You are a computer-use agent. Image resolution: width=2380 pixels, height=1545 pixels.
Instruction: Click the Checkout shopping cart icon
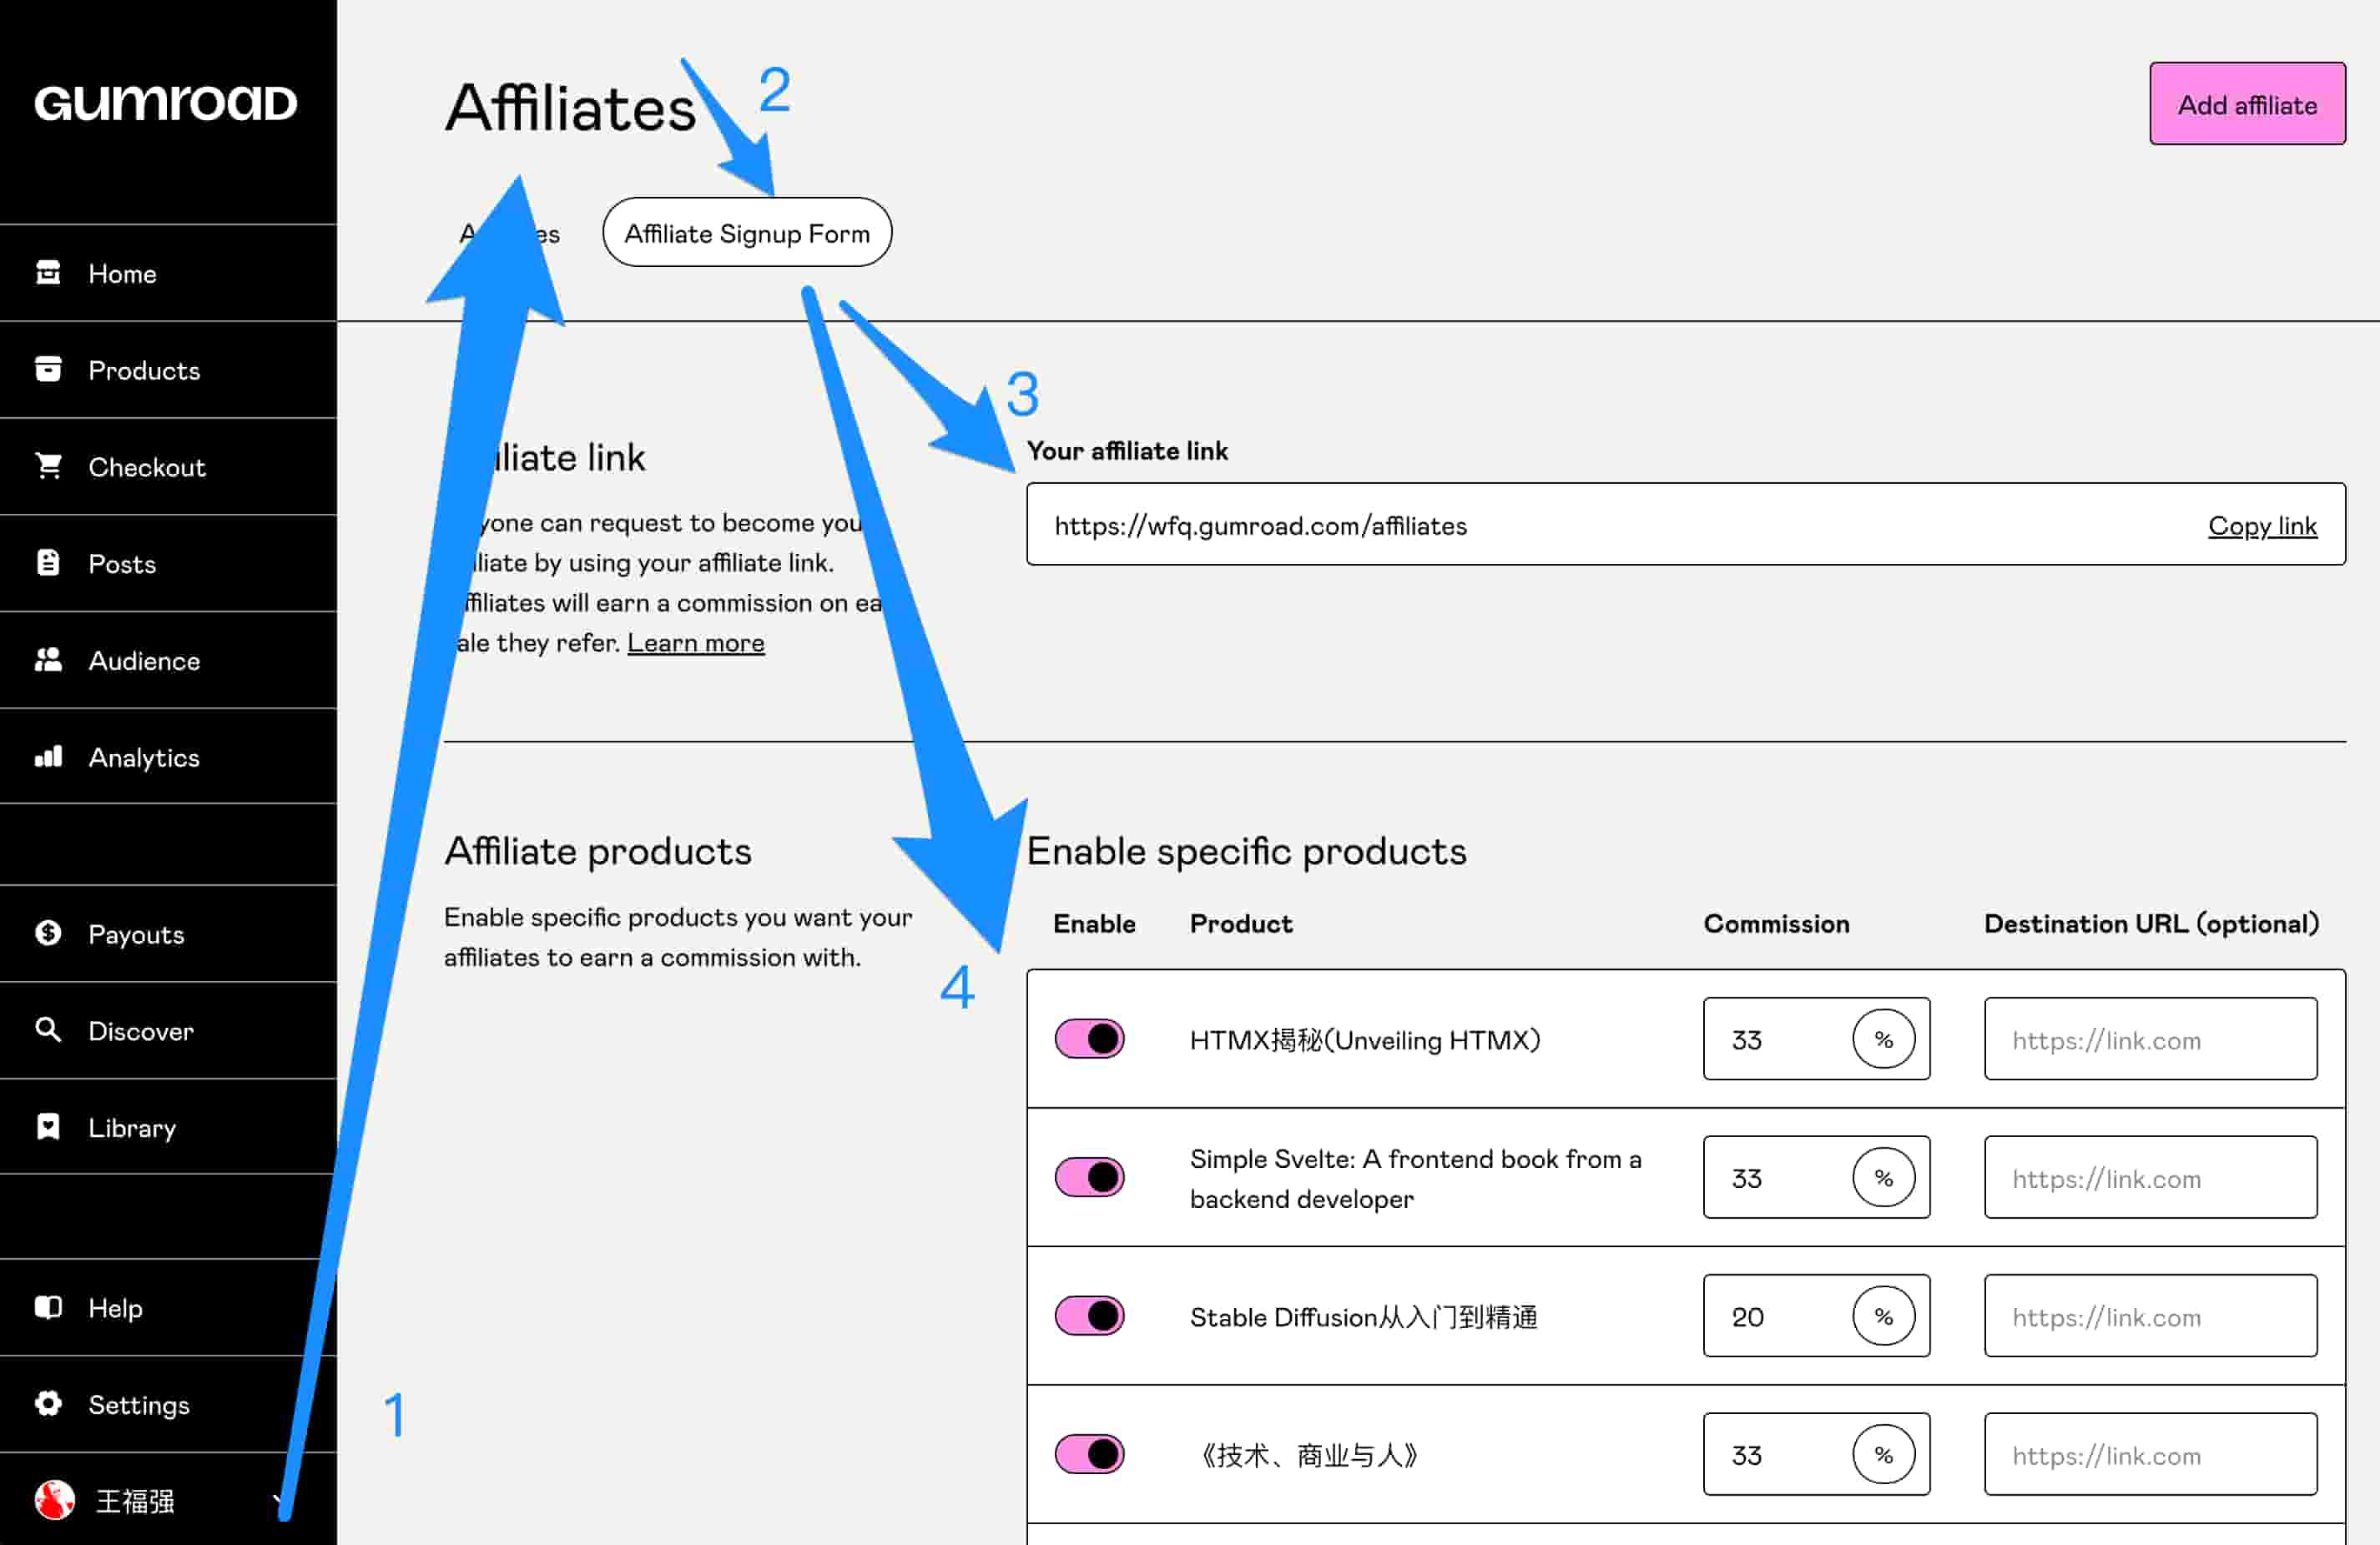coord(48,466)
